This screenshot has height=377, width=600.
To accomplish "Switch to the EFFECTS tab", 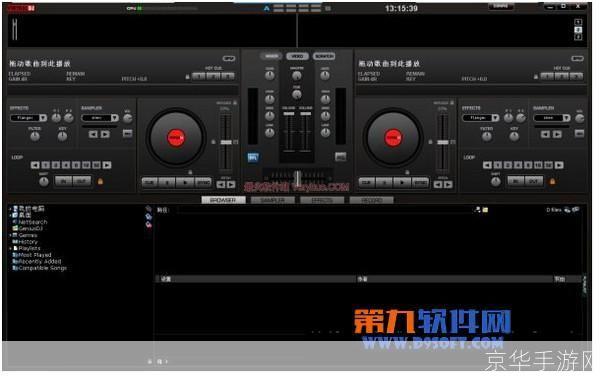I will [x=322, y=200].
